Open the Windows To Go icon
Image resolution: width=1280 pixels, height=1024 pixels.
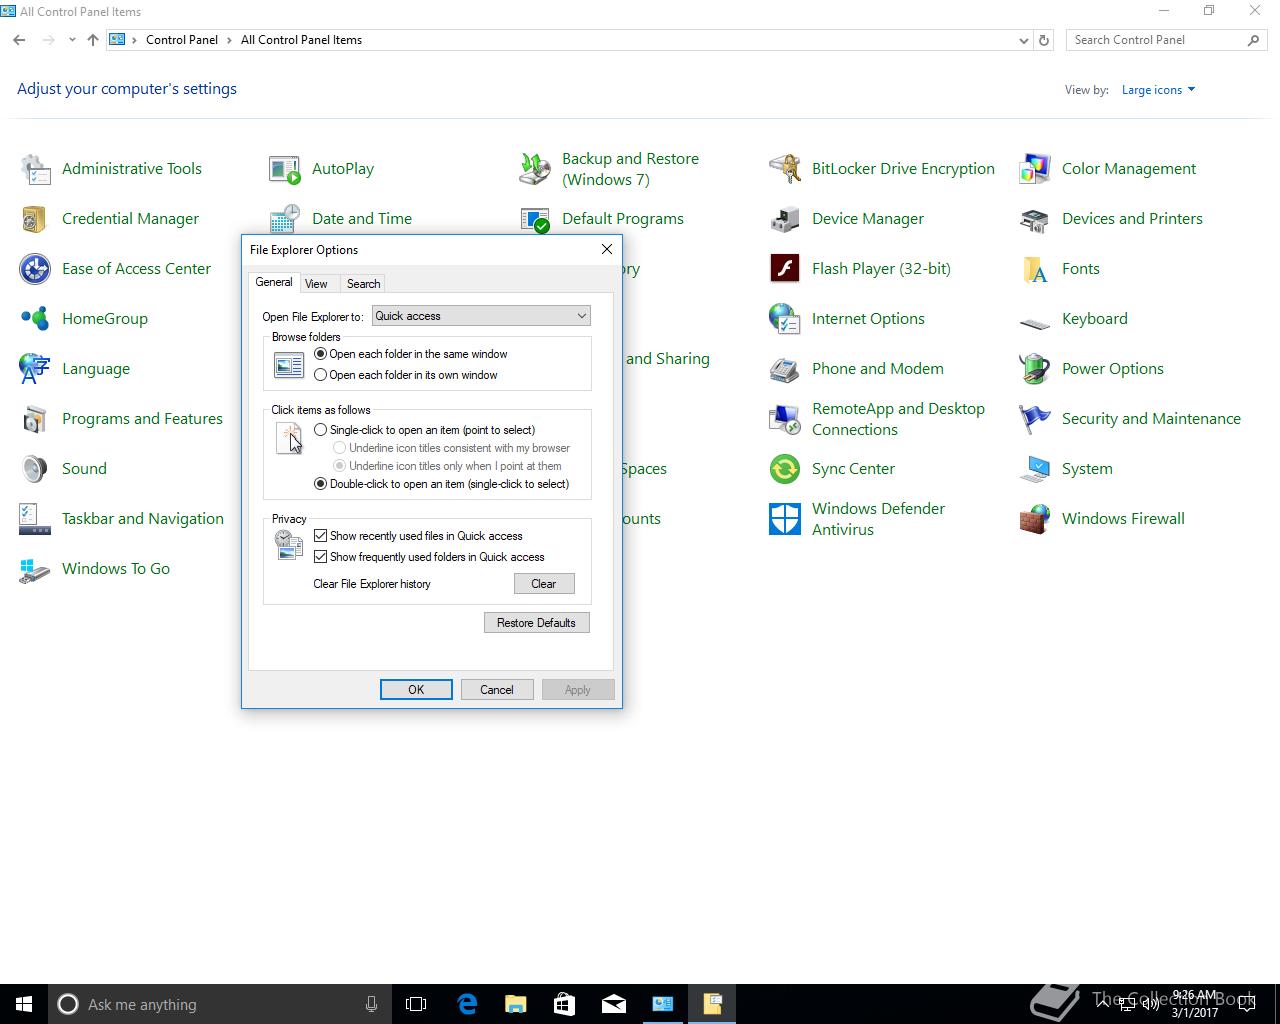coord(35,569)
